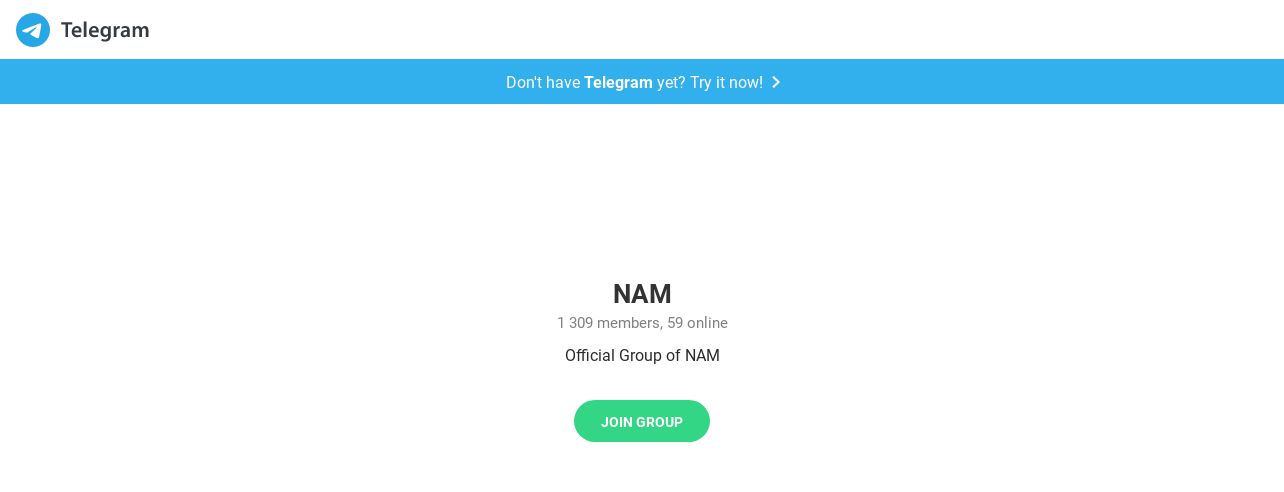Click the "Don't have" words in banner

click(x=543, y=82)
